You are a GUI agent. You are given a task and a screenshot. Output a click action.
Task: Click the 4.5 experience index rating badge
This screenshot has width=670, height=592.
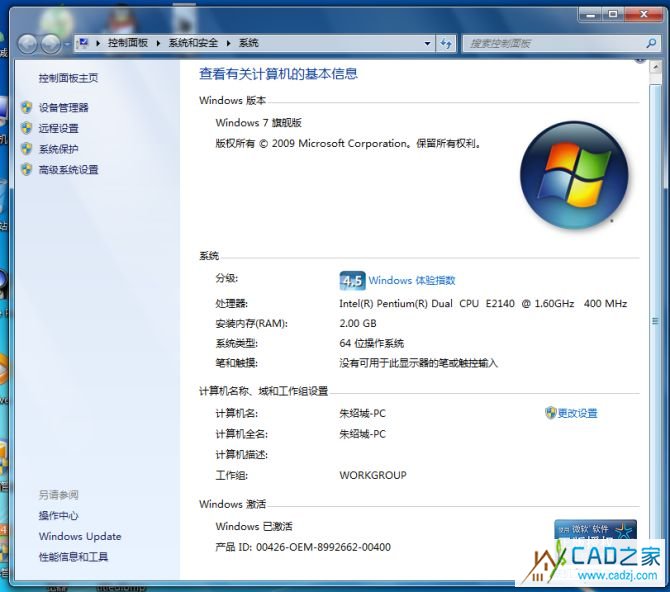(352, 281)
